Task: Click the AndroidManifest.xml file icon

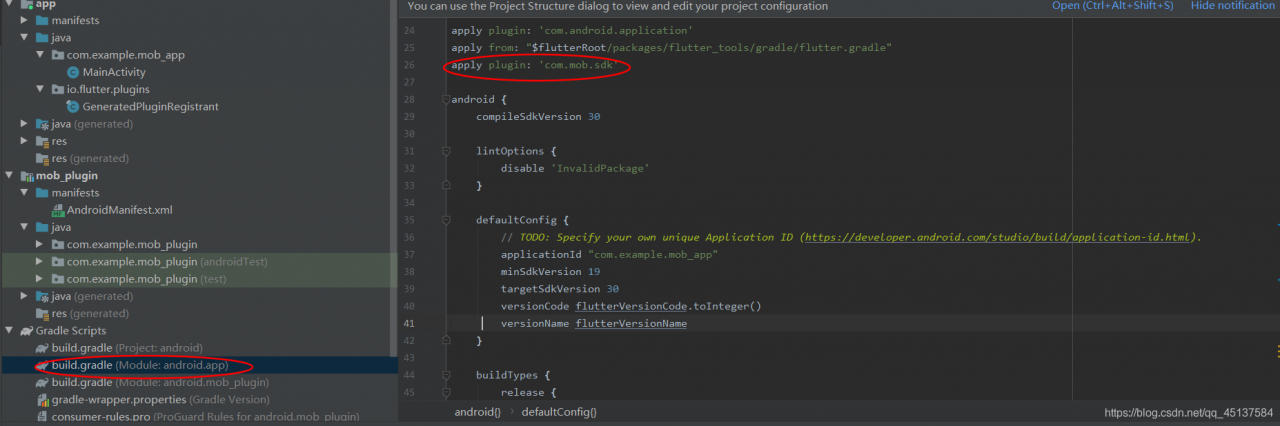Action: (x=57, y=210)
